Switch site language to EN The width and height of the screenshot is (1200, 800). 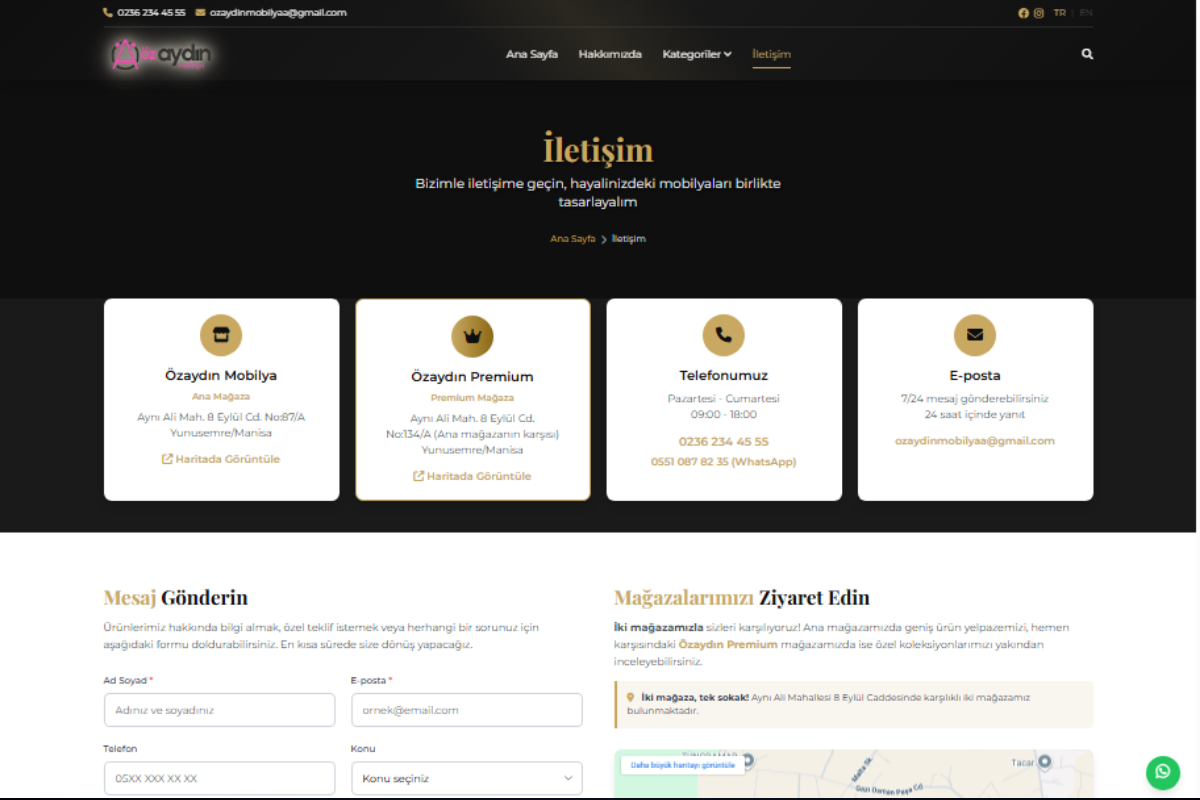(x=1085, y=13)
